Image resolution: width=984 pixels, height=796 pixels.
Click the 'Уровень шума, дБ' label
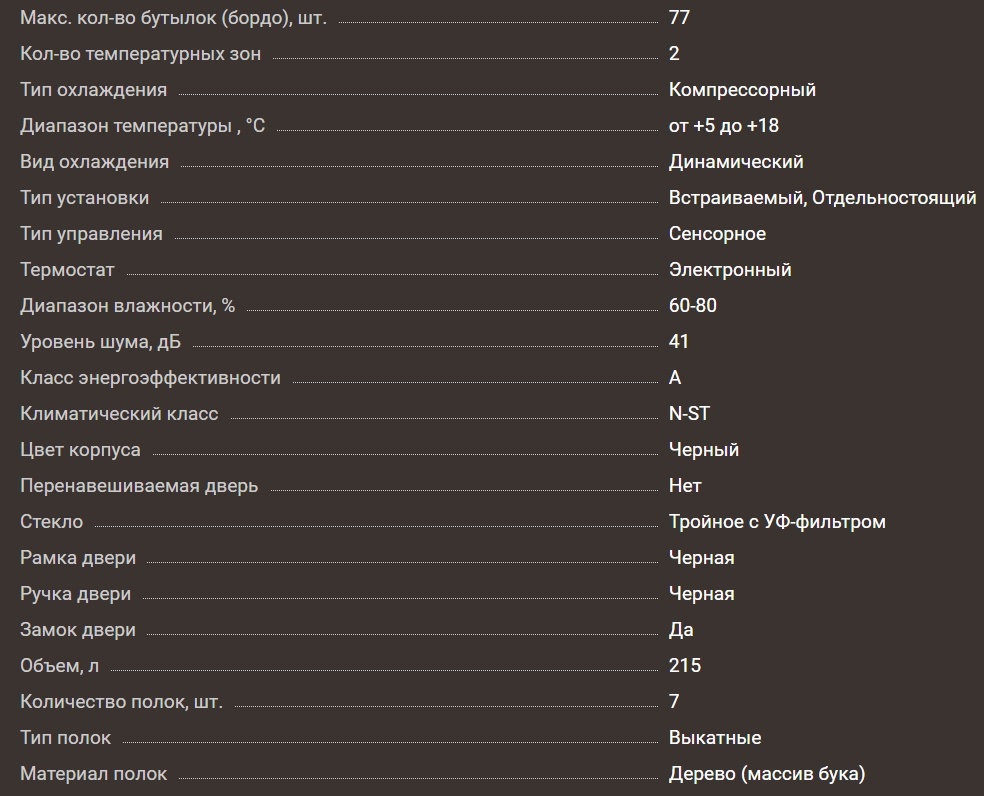coord(100,342)
